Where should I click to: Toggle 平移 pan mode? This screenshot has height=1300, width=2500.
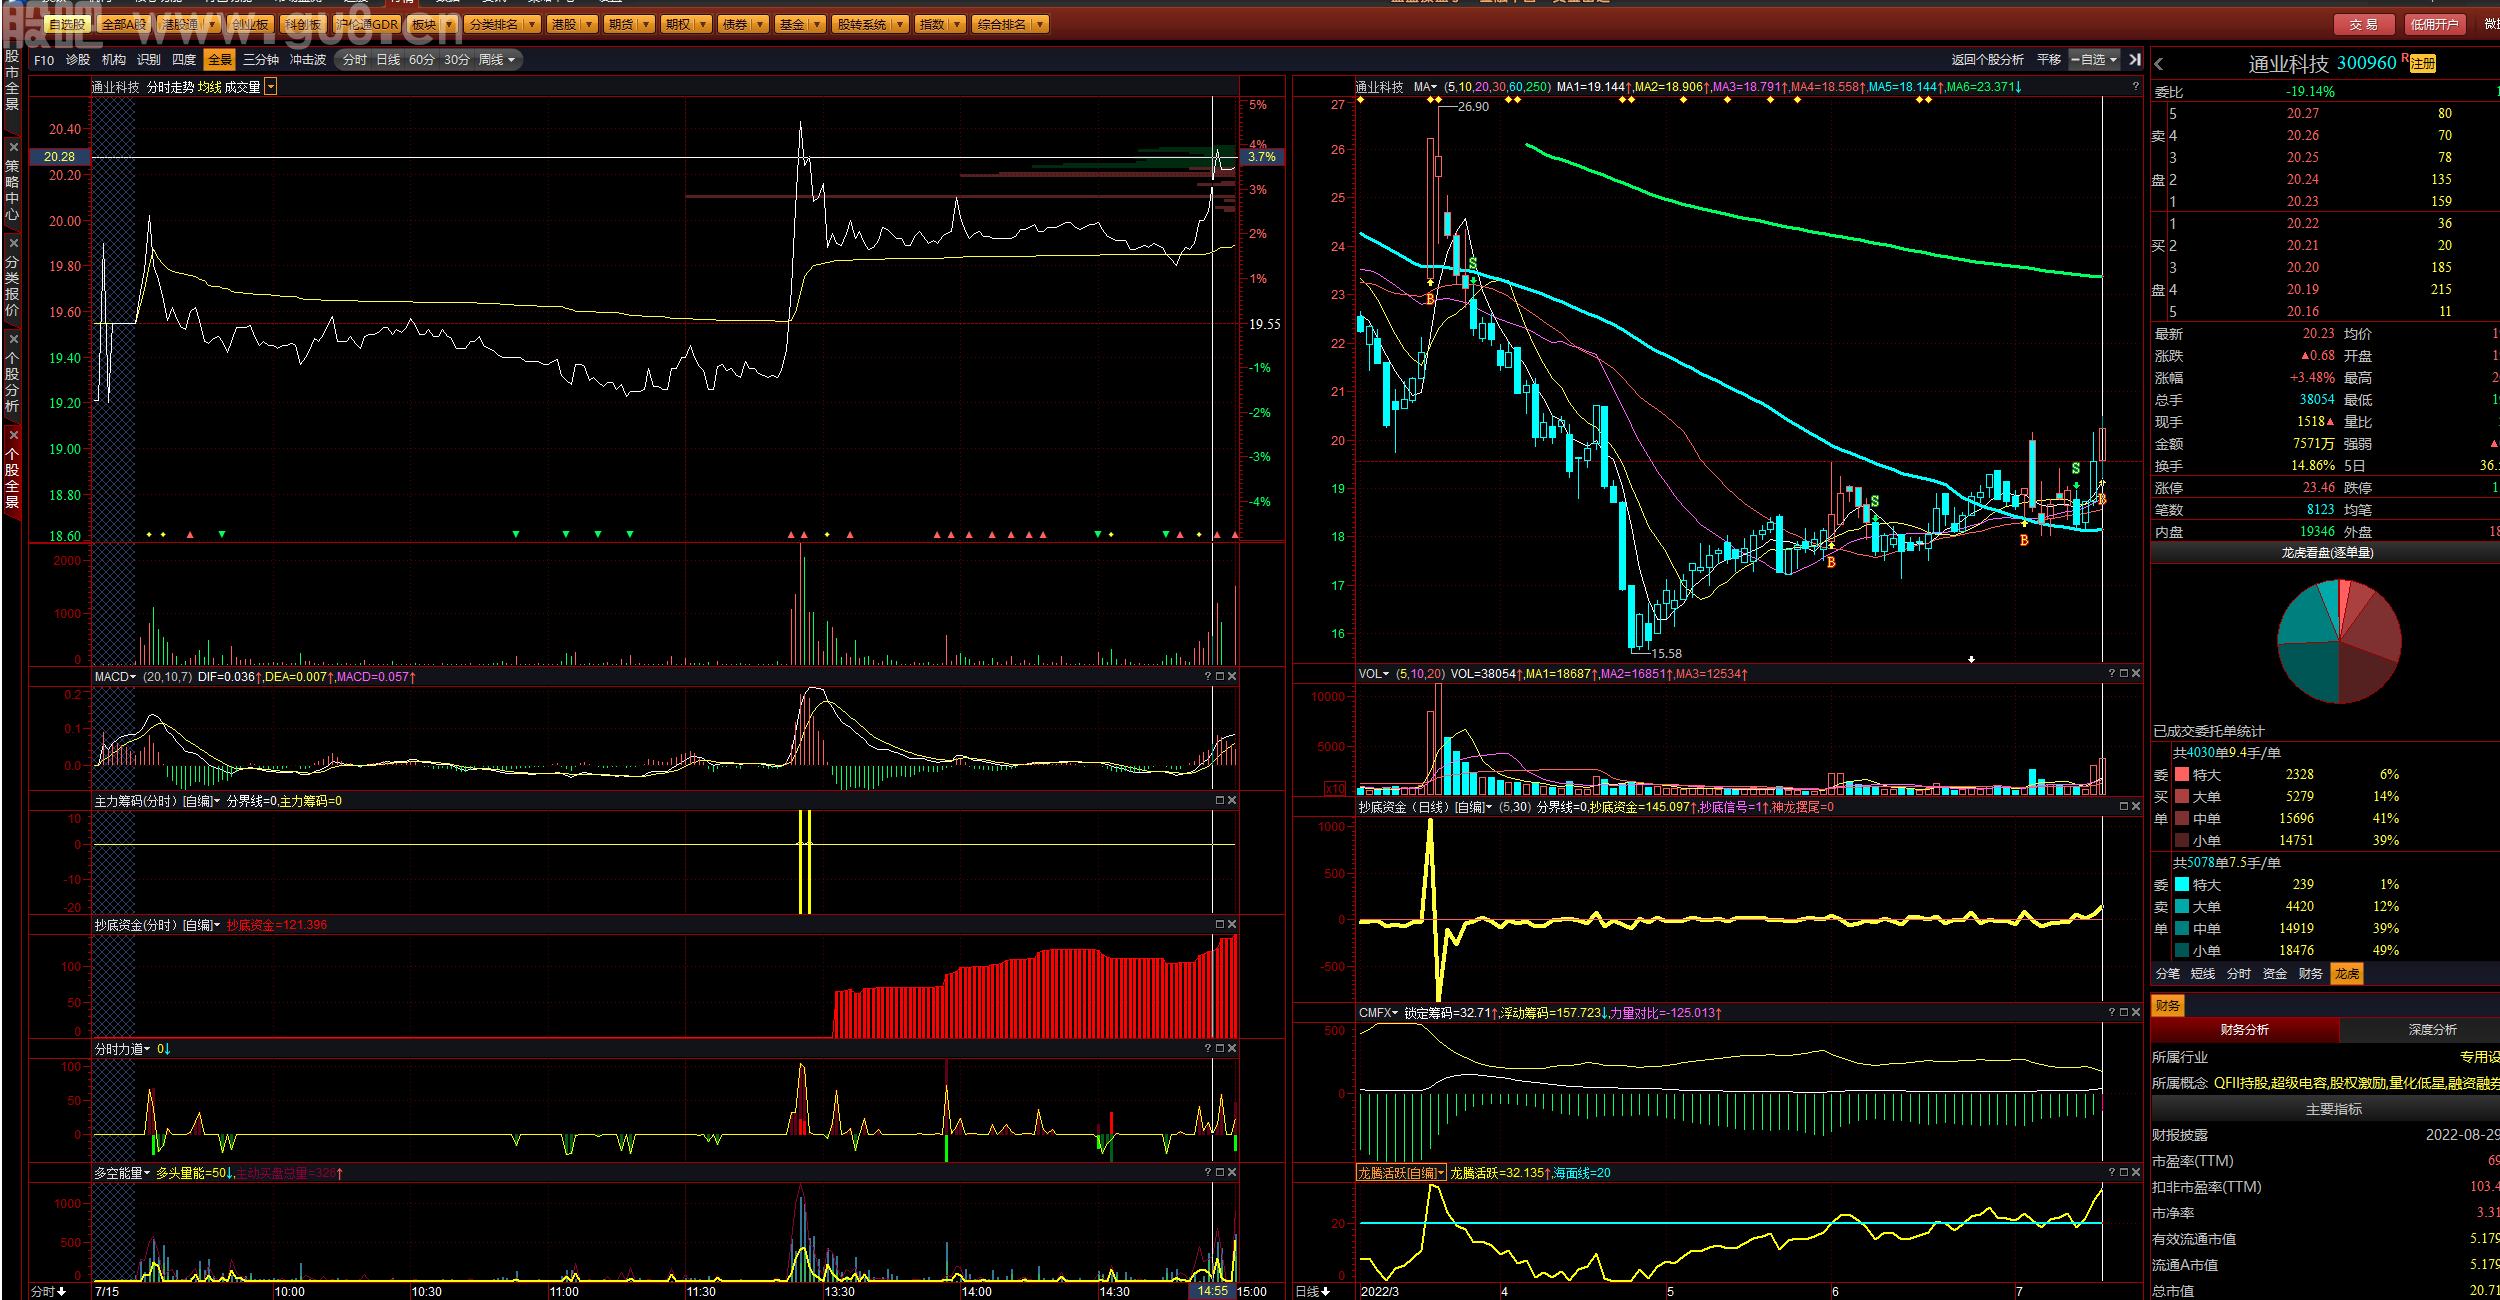point(2049,60)
